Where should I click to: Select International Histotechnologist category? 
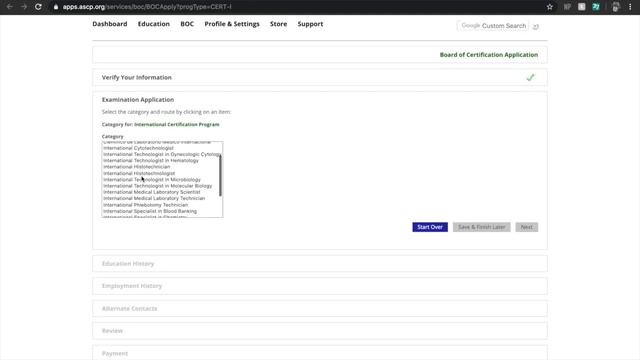139,173
